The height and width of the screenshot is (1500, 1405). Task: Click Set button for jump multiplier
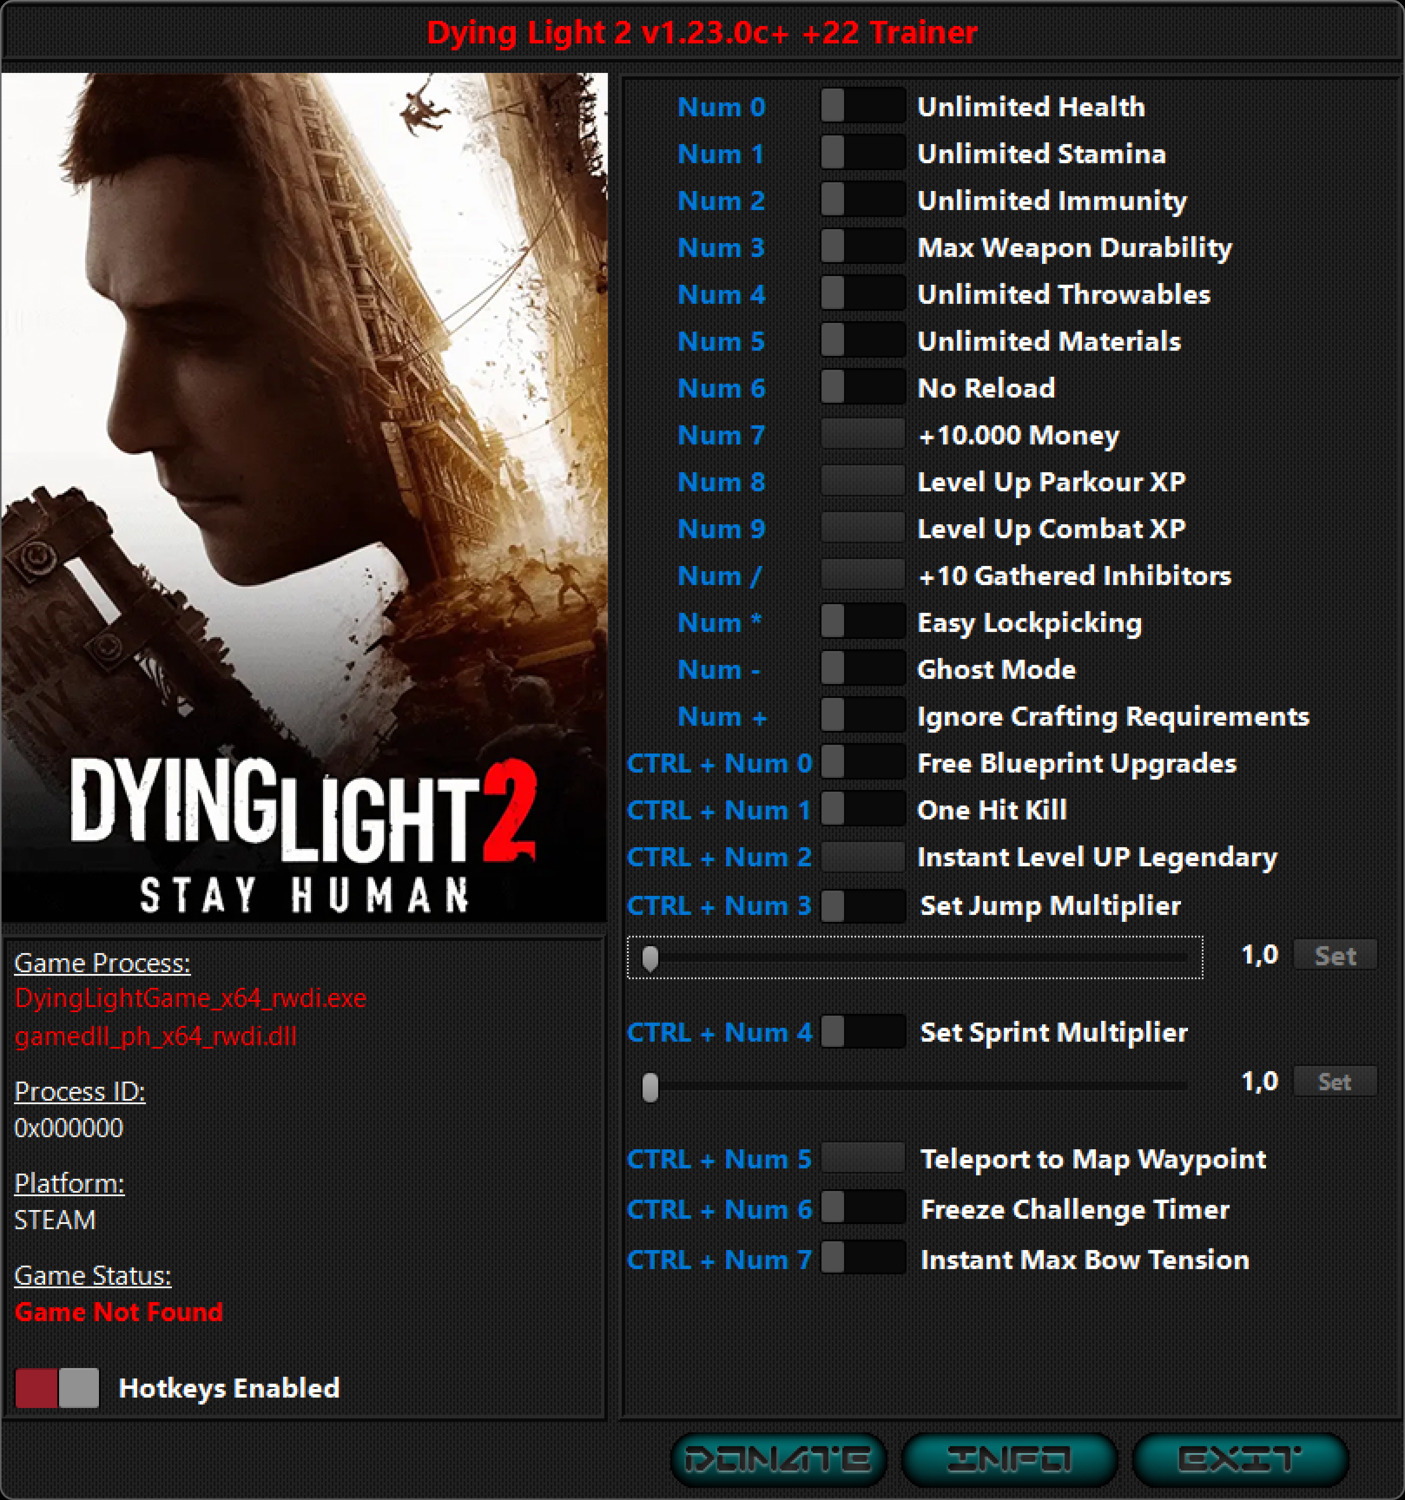[x=1335, y=955]
